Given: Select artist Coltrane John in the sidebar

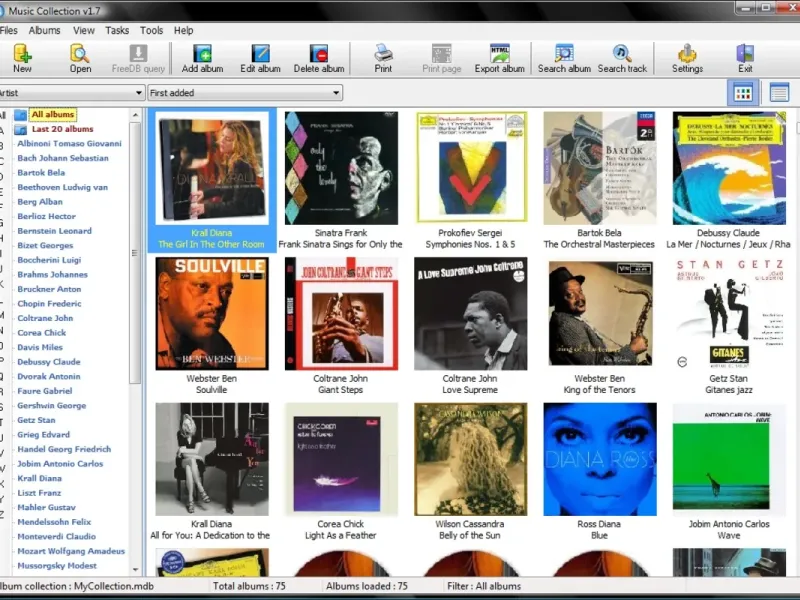Looking at the screenshot, I should [45, 318].
